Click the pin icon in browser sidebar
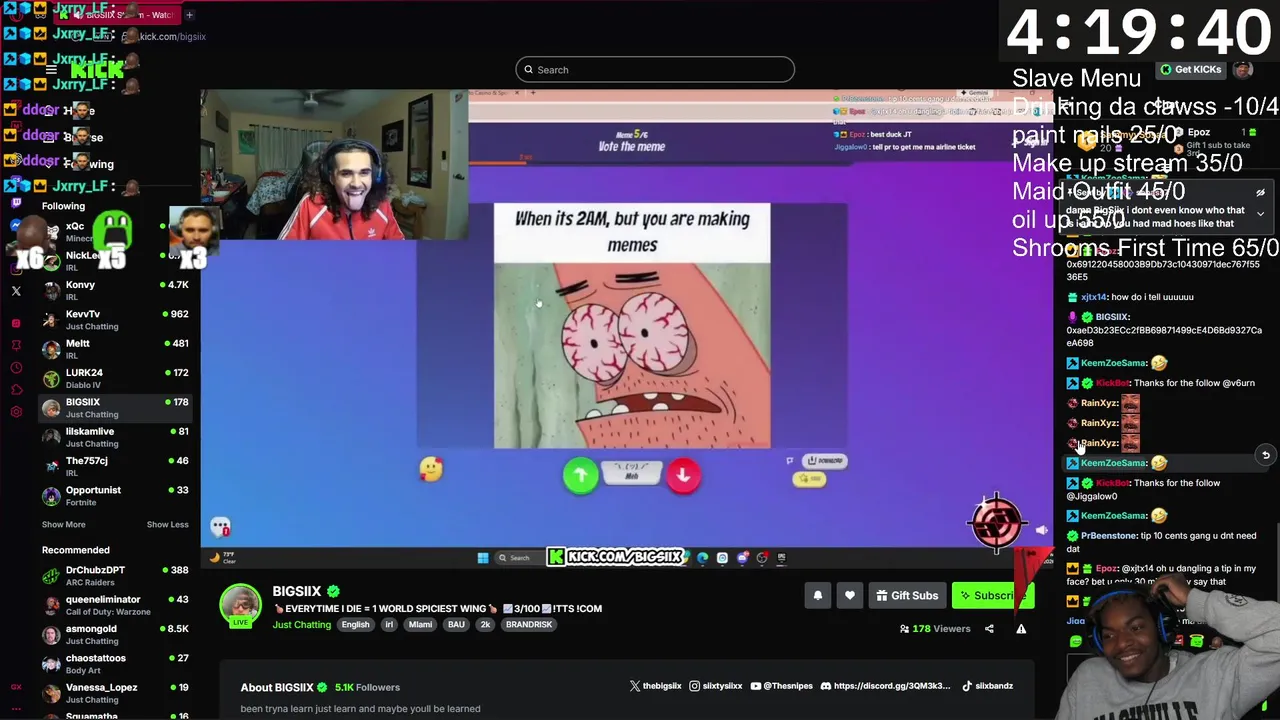 (16, 345)
